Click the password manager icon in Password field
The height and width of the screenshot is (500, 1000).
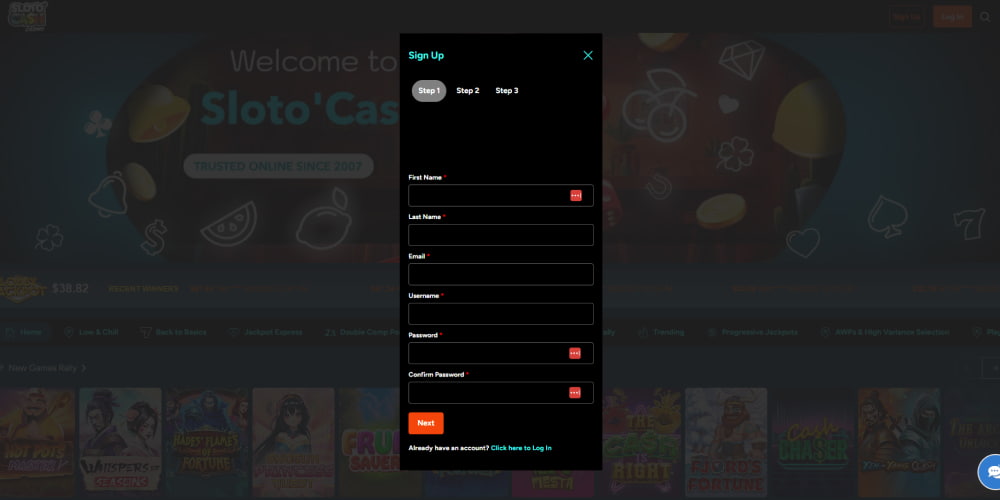(x=575, y=353)
